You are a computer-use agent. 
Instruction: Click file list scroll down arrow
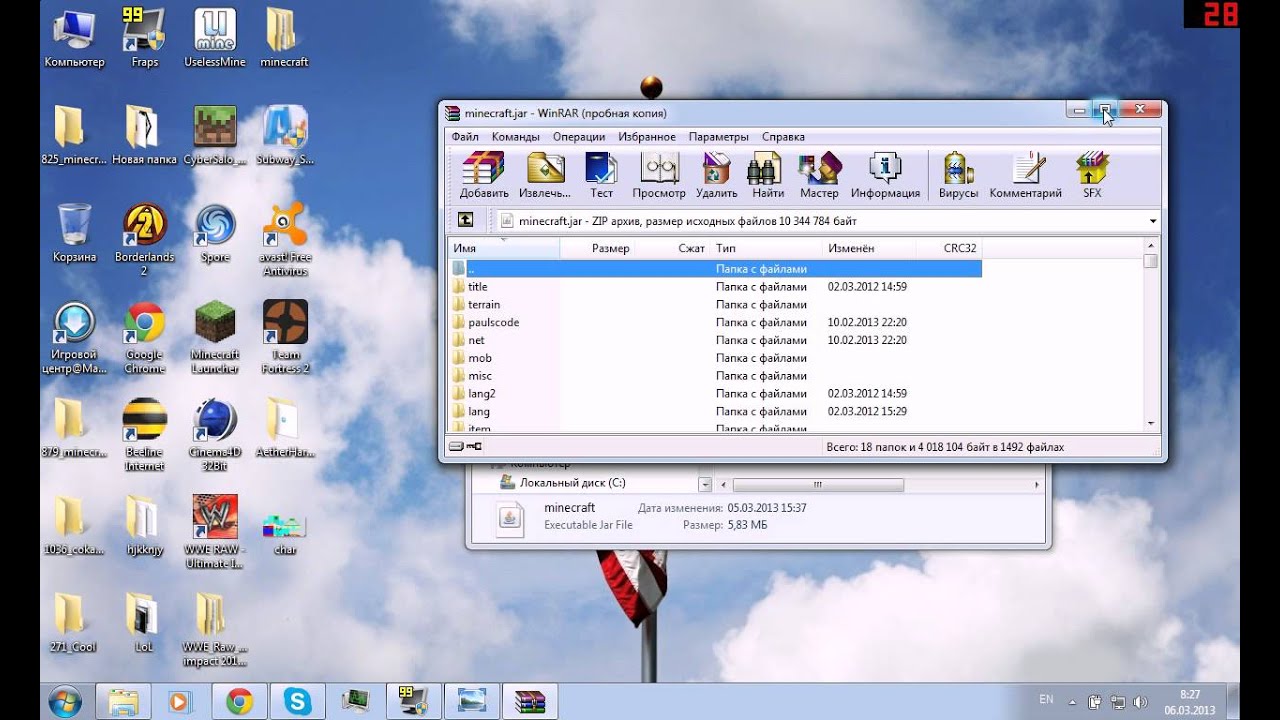tap(1151, 424)
